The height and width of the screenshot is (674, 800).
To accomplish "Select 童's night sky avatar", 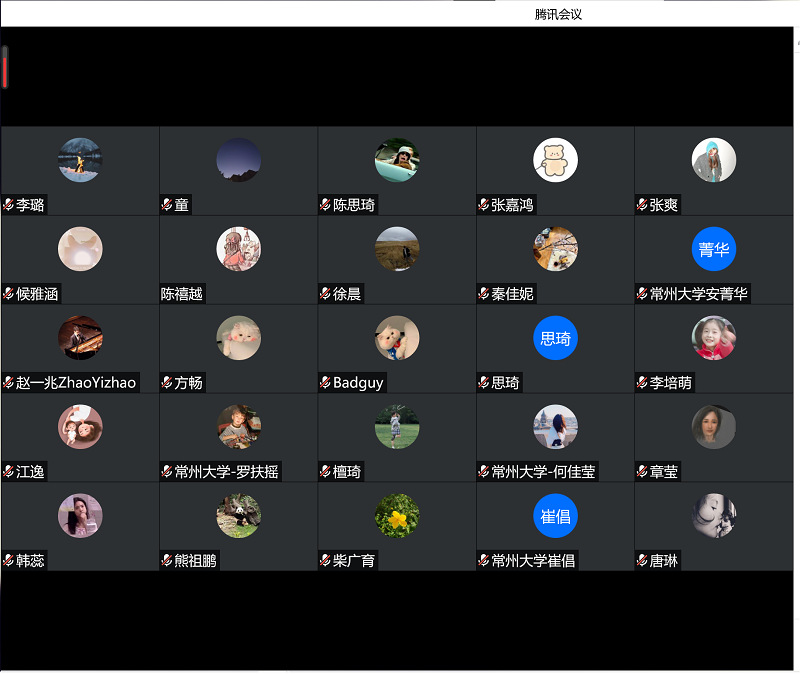I will 239,160.
